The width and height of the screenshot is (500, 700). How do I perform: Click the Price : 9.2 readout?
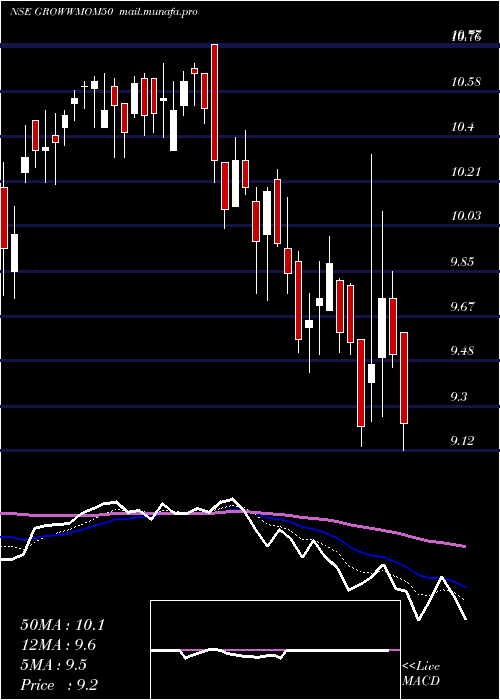pos(59,685)
